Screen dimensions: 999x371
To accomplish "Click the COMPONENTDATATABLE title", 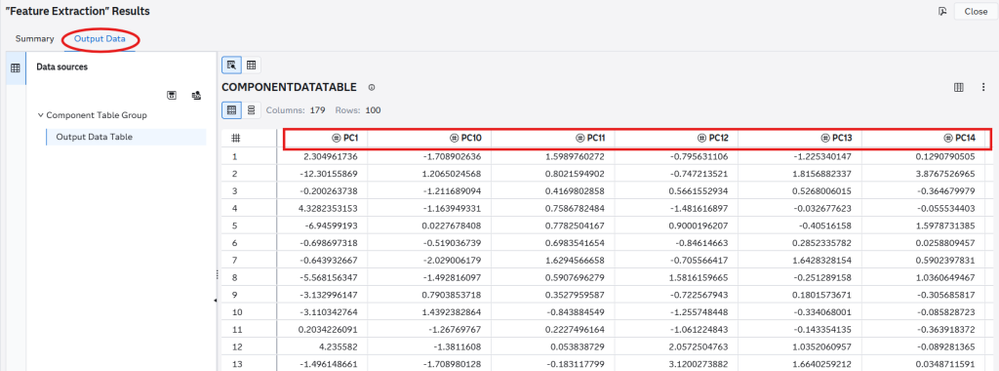I will click(289, 87).
